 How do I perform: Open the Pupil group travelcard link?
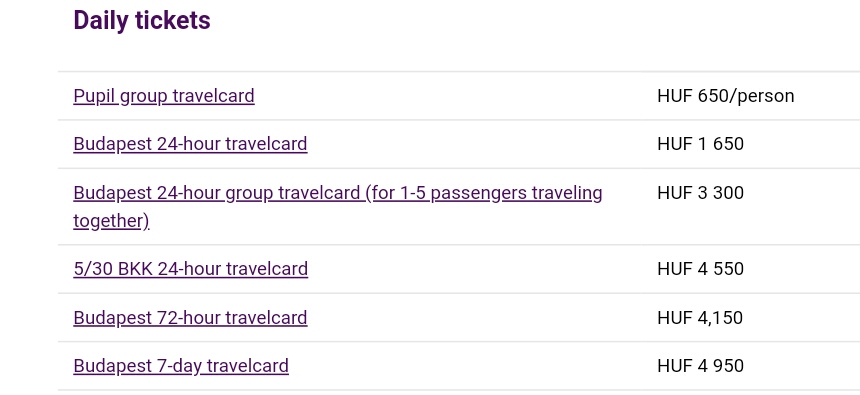click(x=163, y=96)
